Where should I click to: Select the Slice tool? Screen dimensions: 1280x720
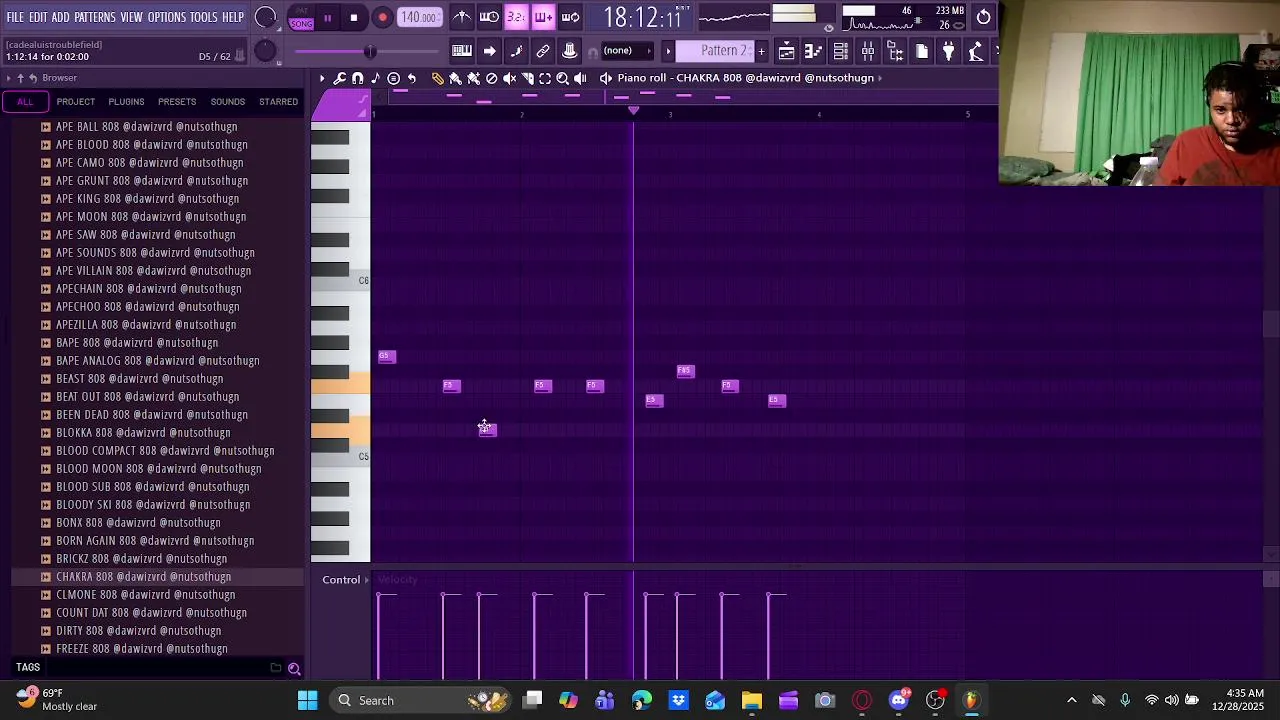[527, 78]
